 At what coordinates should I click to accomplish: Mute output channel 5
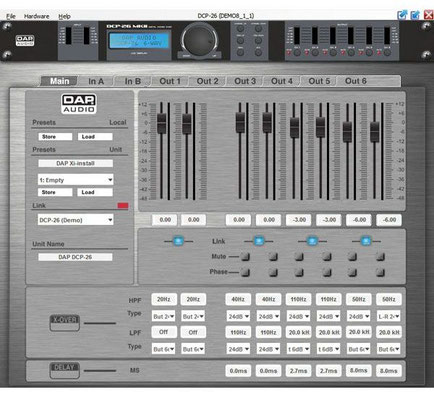(352, 256)
